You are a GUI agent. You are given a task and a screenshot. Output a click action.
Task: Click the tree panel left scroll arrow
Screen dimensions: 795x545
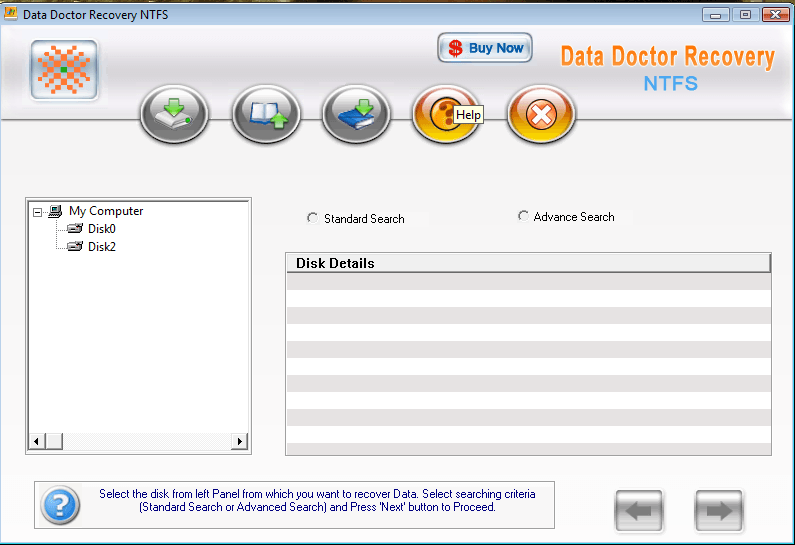tap(36, 441)
